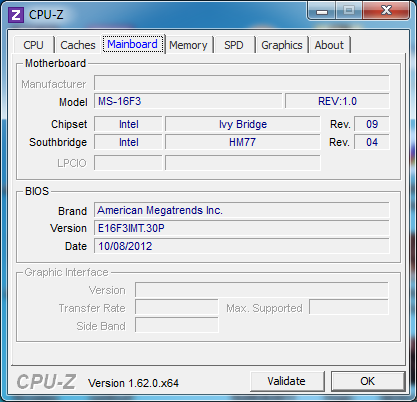Select the BIOS date 10/08/2012
The height and width of the screenshot is (402, 417).
pos(242,246)
